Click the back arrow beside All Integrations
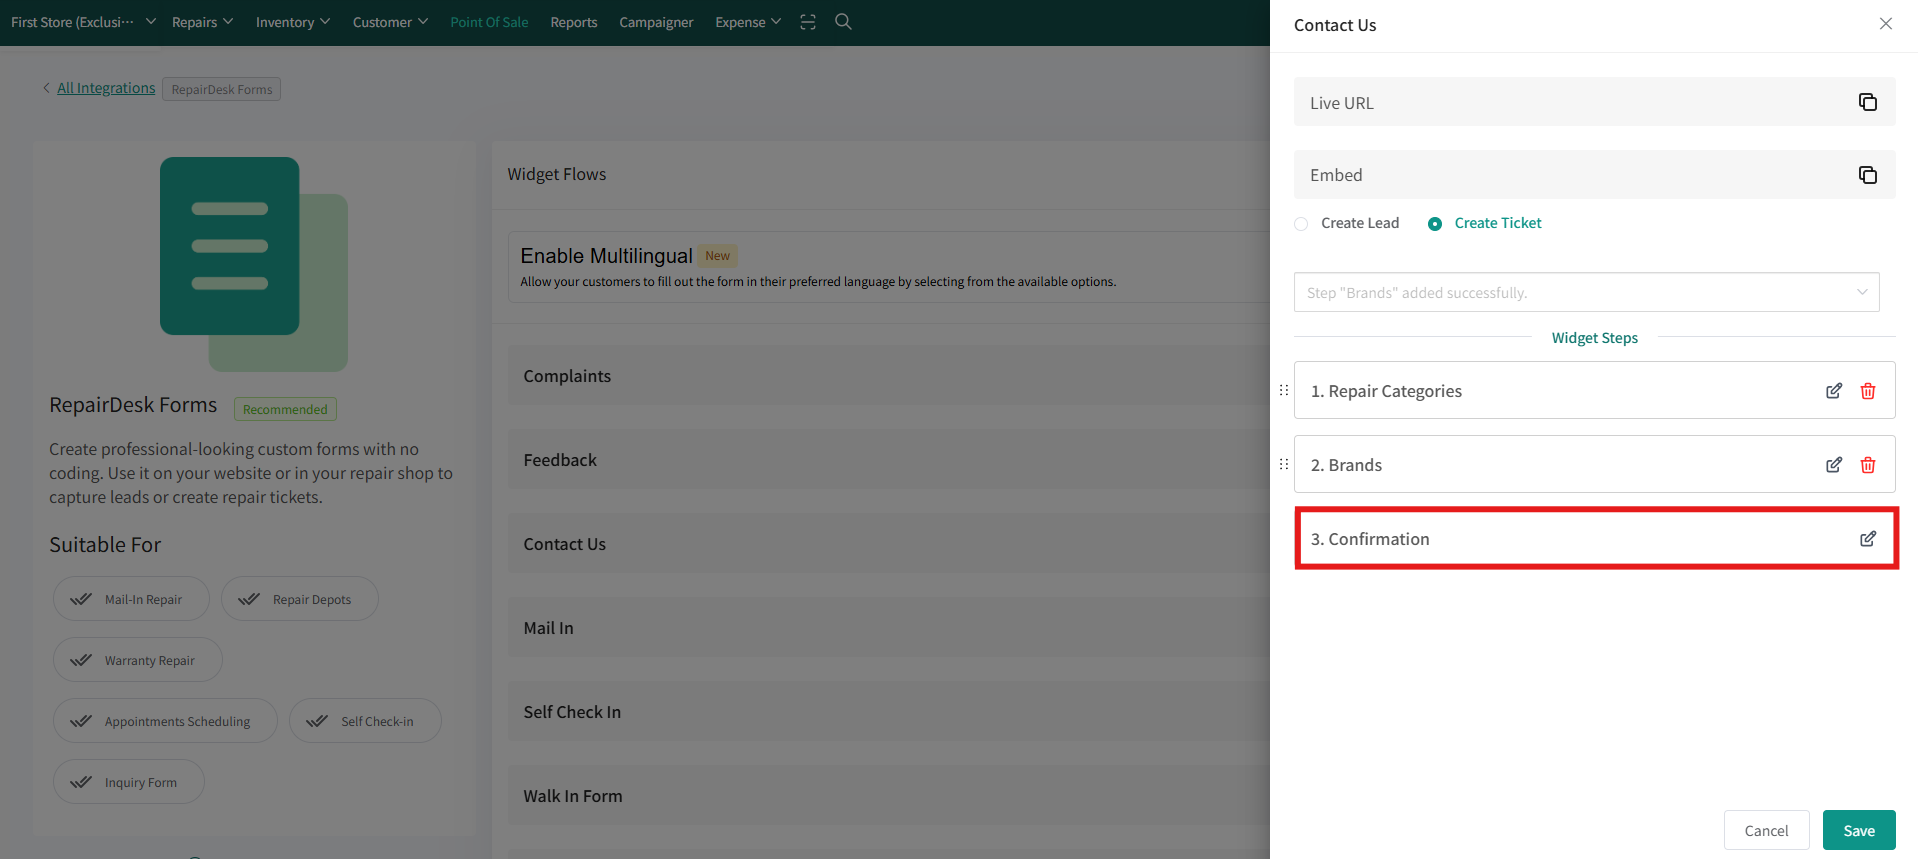1918x859 pixels. 46,88
